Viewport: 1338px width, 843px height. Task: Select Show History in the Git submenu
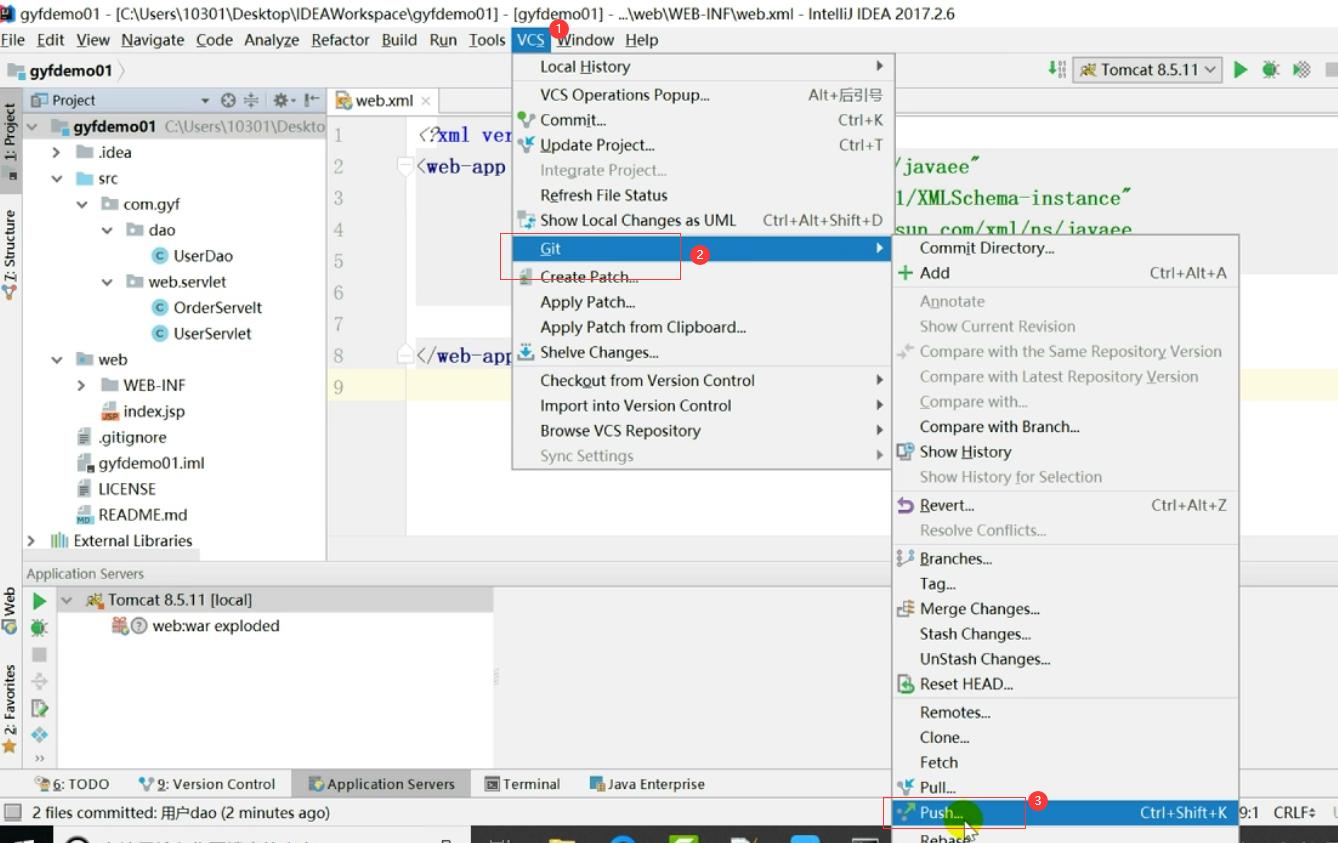tap(1065, 452)
